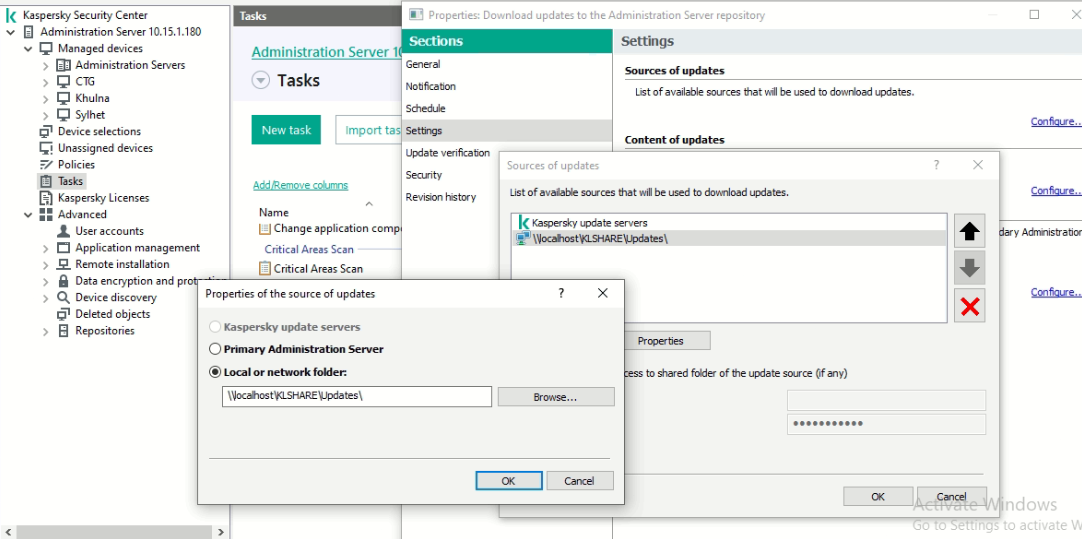Click the Administration Server heading link in Tasks pane
Screen dimensions: 1082x539
point(326,52)
